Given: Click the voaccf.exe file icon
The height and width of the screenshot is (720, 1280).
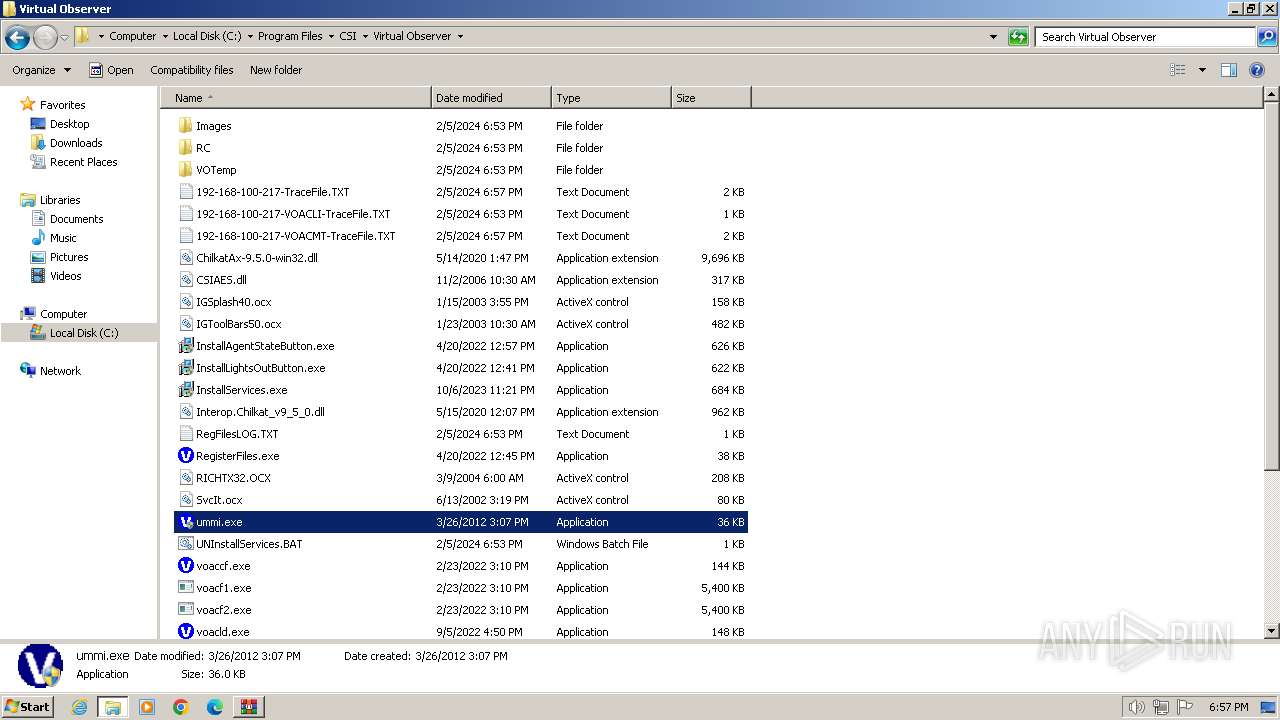Looking at the screenshot, I should pyautogui.click(x=185, y=566).
